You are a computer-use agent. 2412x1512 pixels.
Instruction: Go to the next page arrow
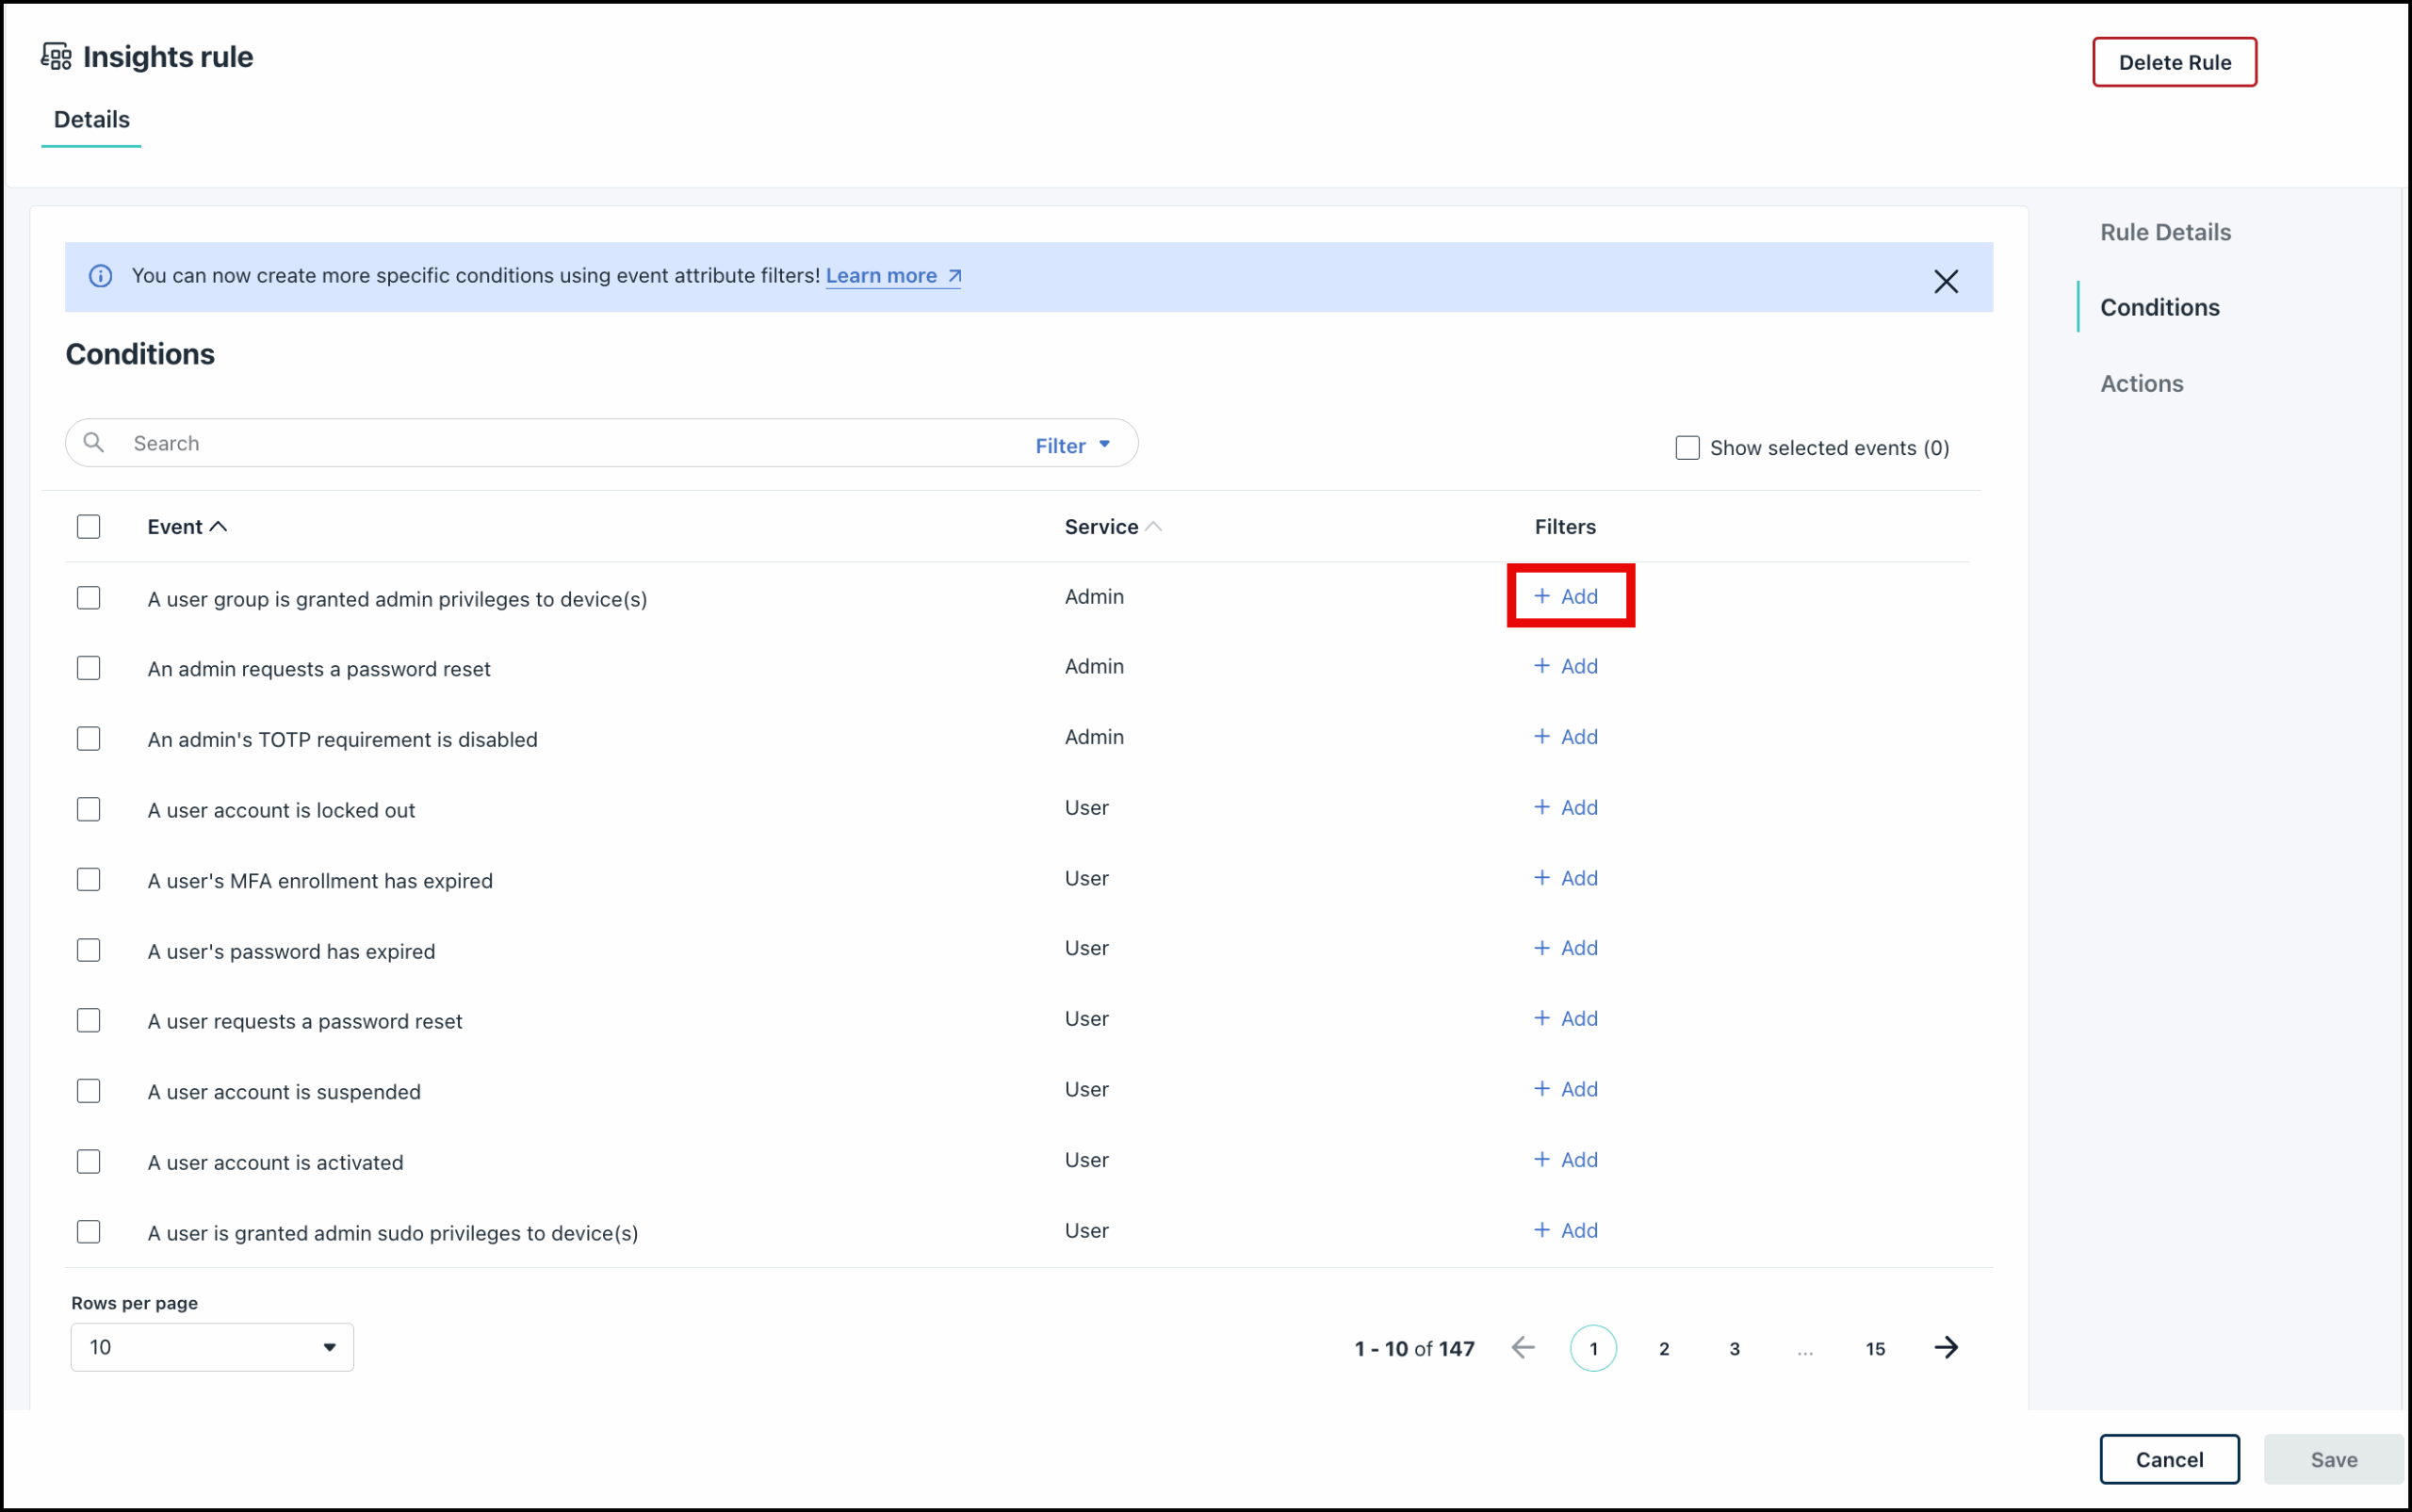coord(1945,1348)
